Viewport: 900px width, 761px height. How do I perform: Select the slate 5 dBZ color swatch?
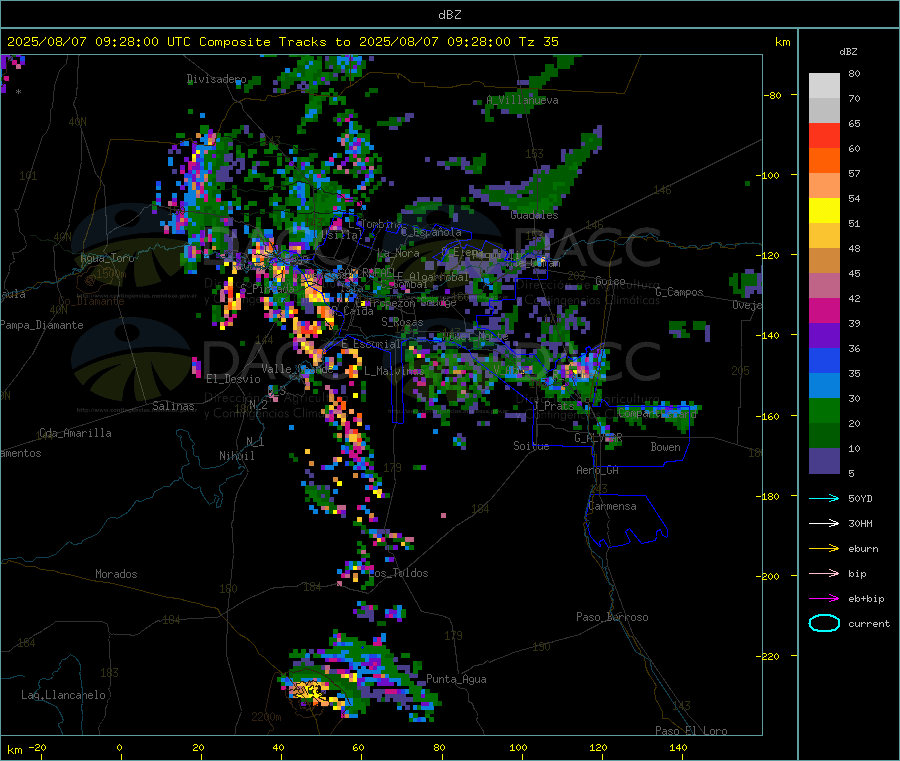point(824,461)
